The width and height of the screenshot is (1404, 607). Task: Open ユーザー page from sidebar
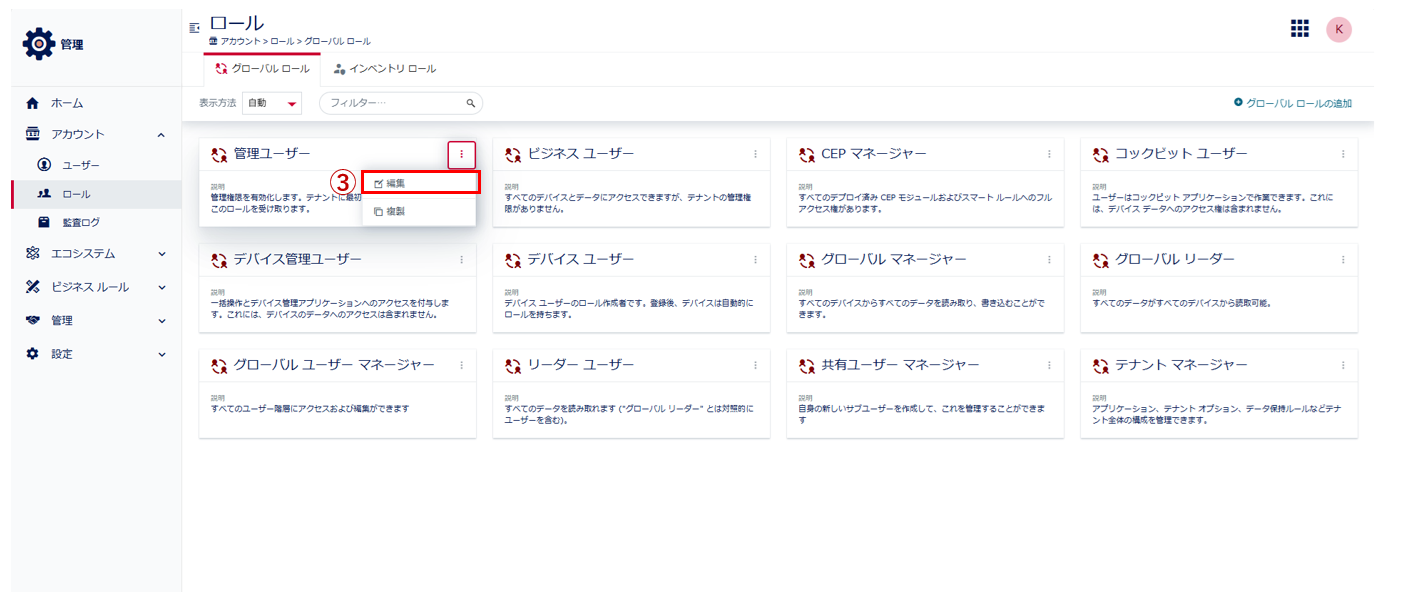[80, 164]
